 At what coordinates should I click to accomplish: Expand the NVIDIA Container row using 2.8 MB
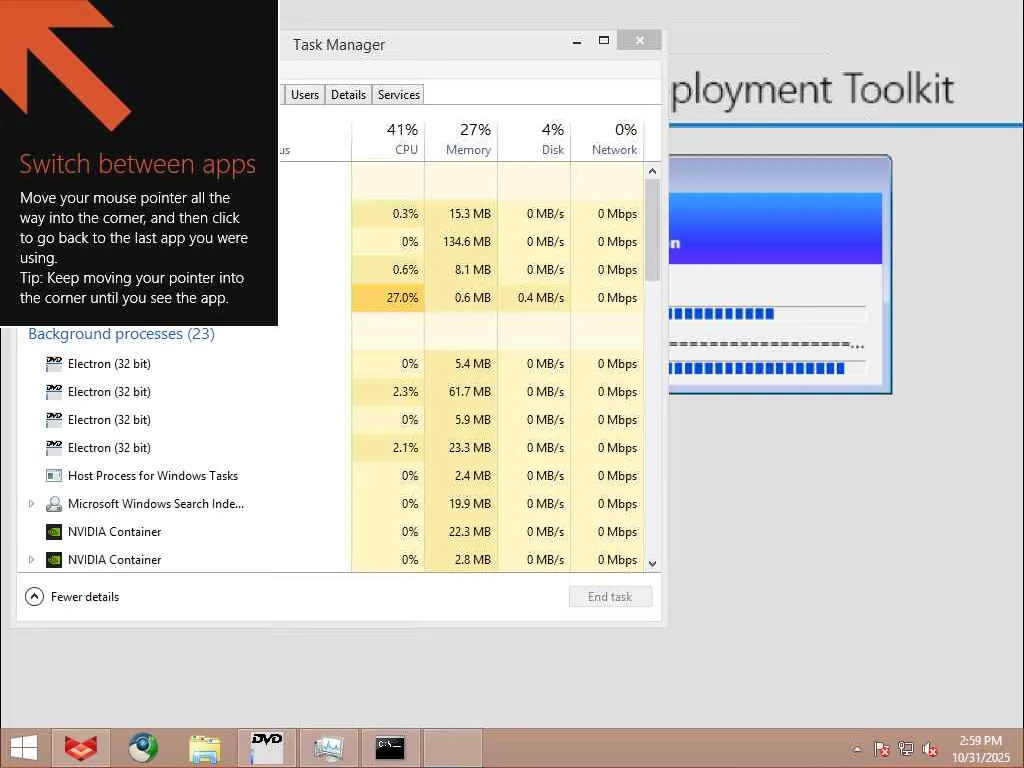tap(31, 560)
